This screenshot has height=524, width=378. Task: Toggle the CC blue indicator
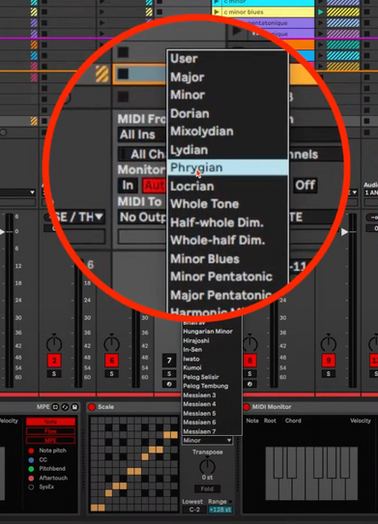click(x=31, y=460)
